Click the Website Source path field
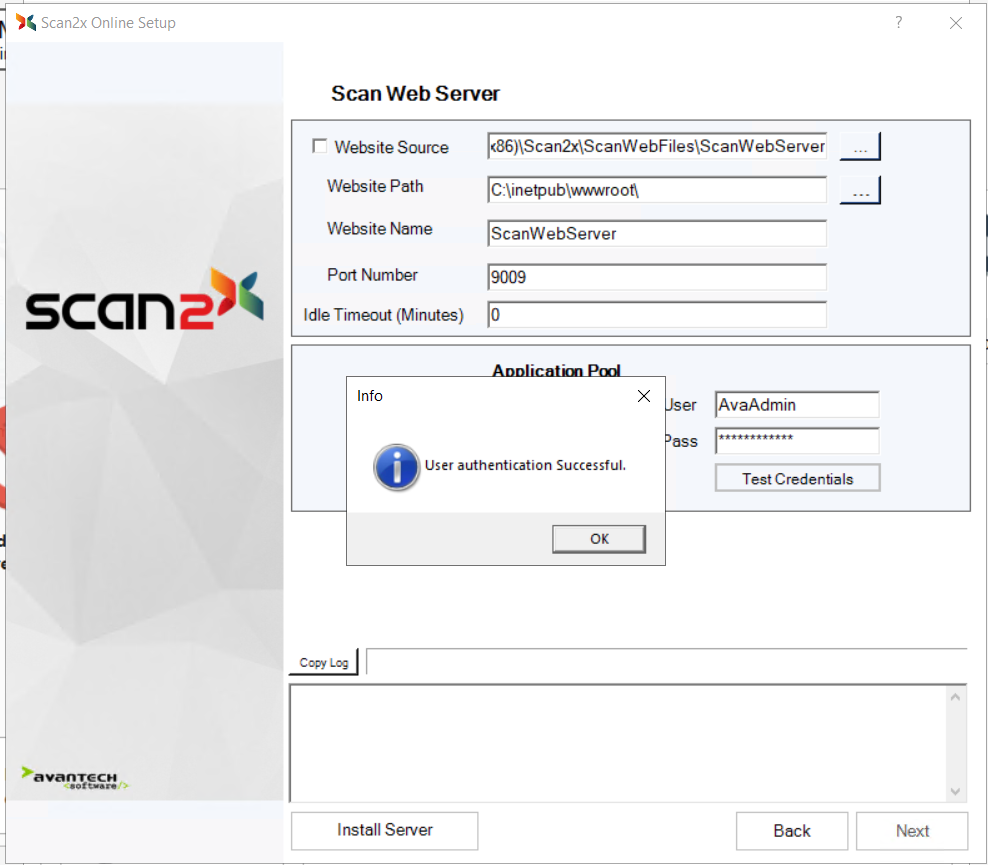988x865 pixels. pos(657,147)
